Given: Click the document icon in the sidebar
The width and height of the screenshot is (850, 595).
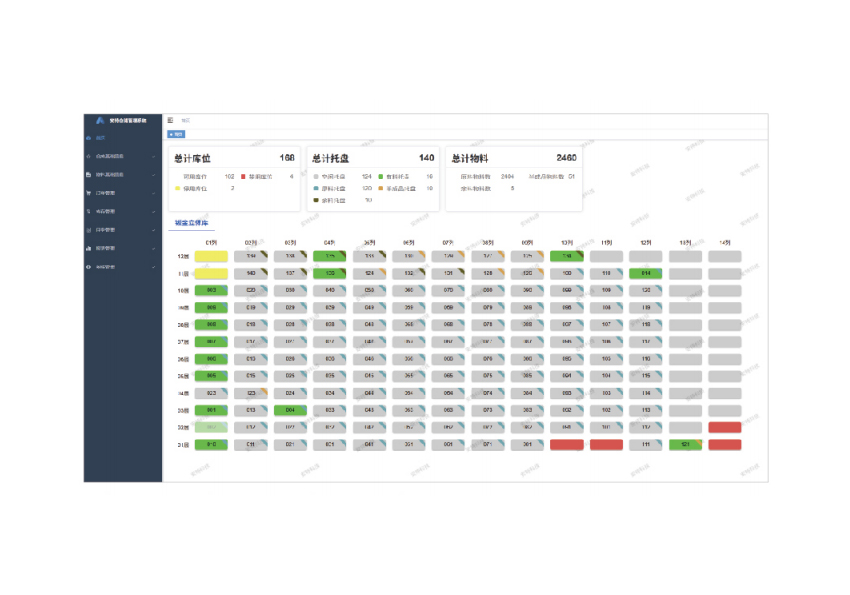Looking at the screenshot, I should click(89, 175).
